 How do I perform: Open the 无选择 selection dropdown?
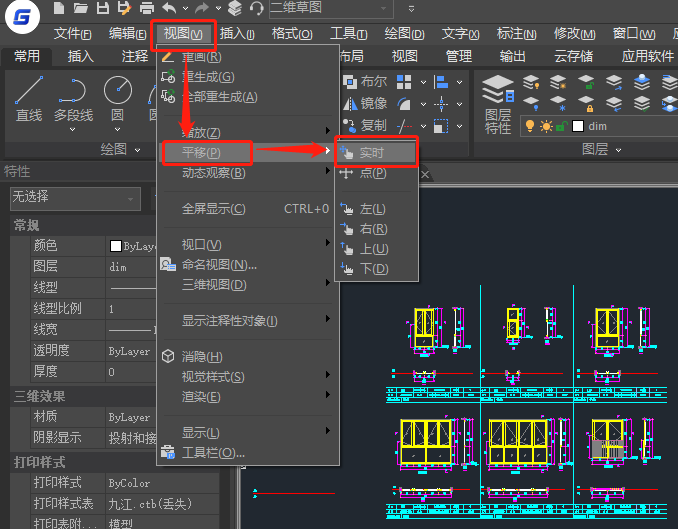pos(74,197)
